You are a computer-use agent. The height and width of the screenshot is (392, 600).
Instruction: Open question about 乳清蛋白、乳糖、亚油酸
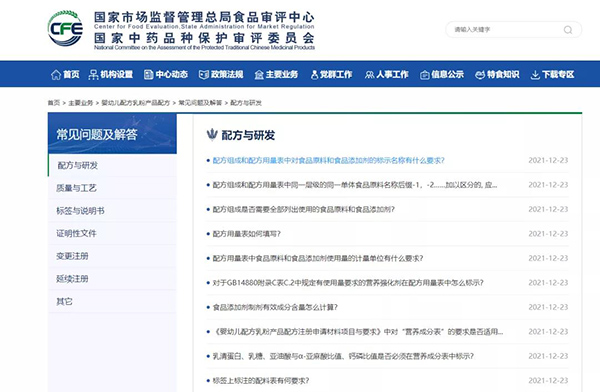pos(343,356)
